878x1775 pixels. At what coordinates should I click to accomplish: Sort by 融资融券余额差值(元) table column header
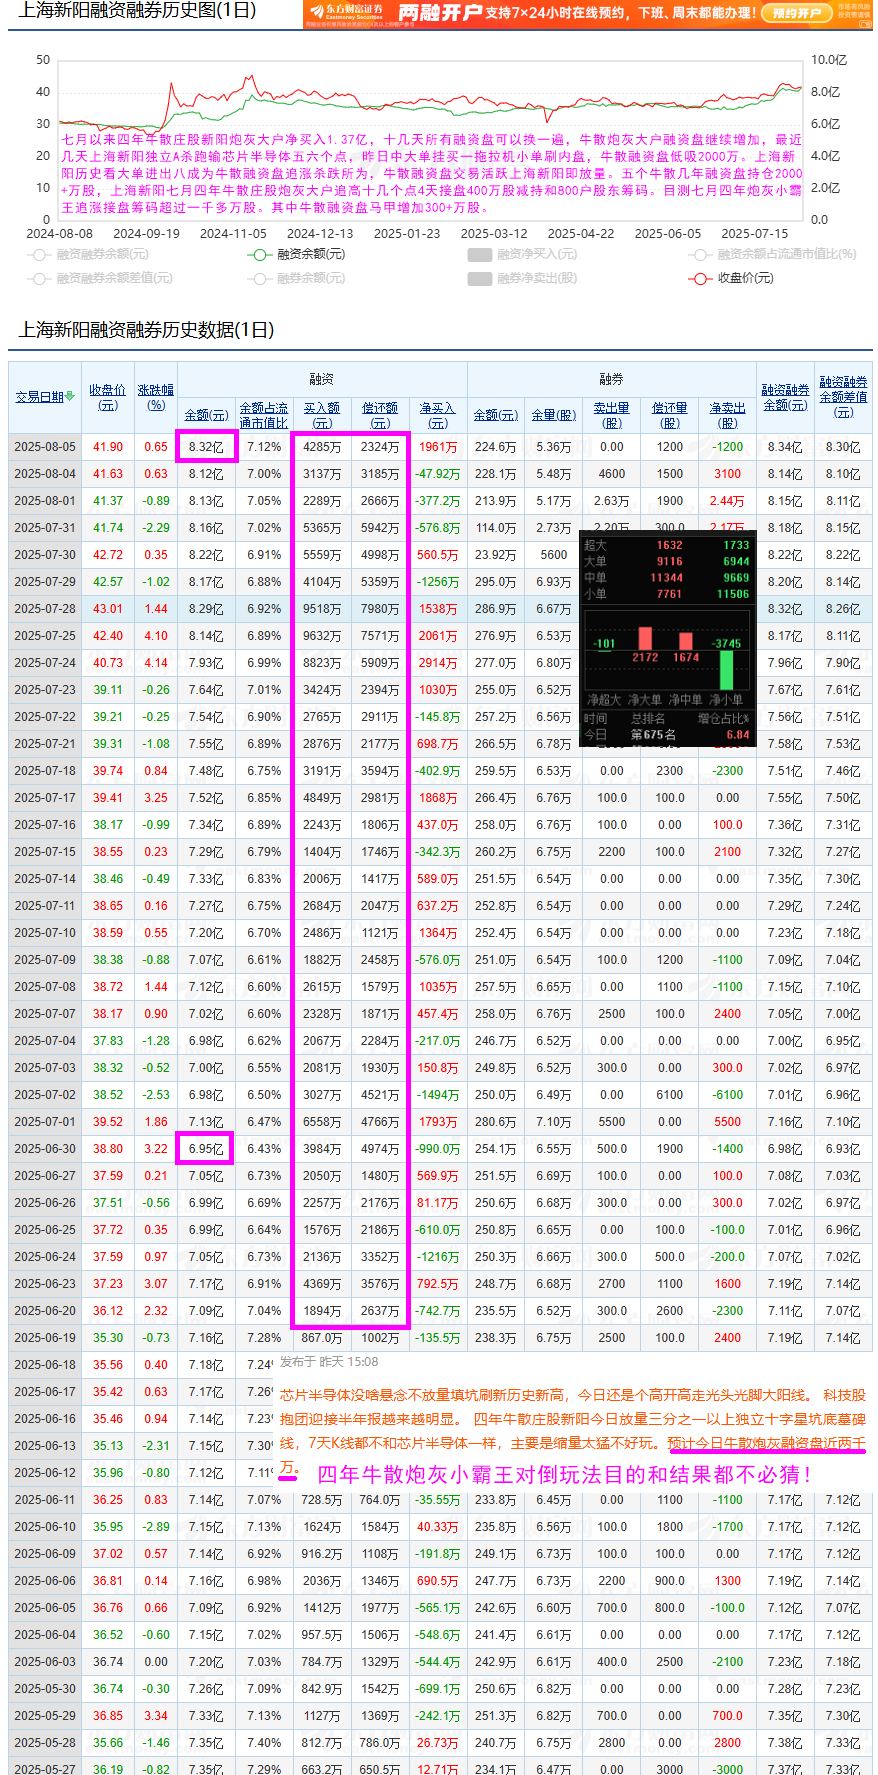point(843,397)
